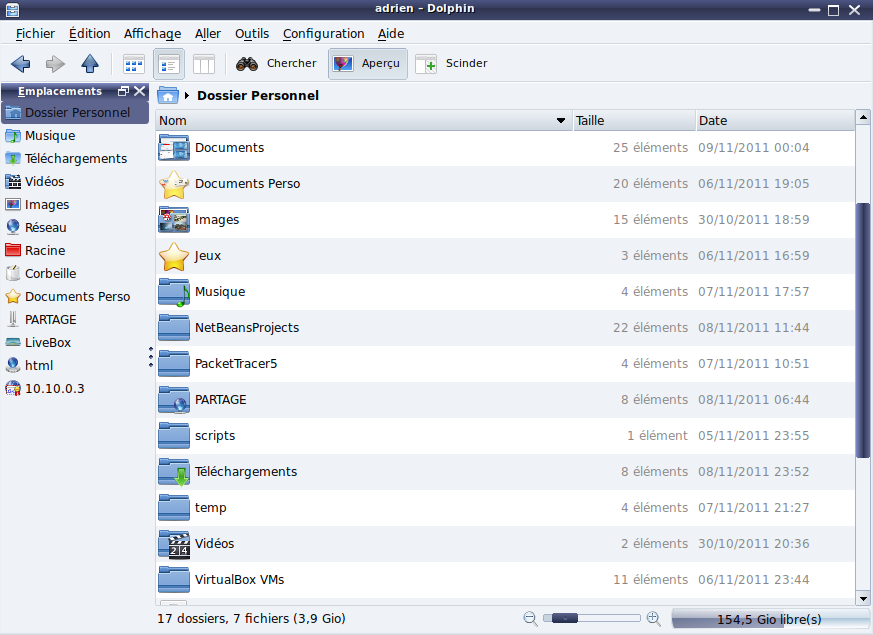Screen dimensions: 873x635
Task: Click the zoom in magnifier icon
Action: point(654,618)
